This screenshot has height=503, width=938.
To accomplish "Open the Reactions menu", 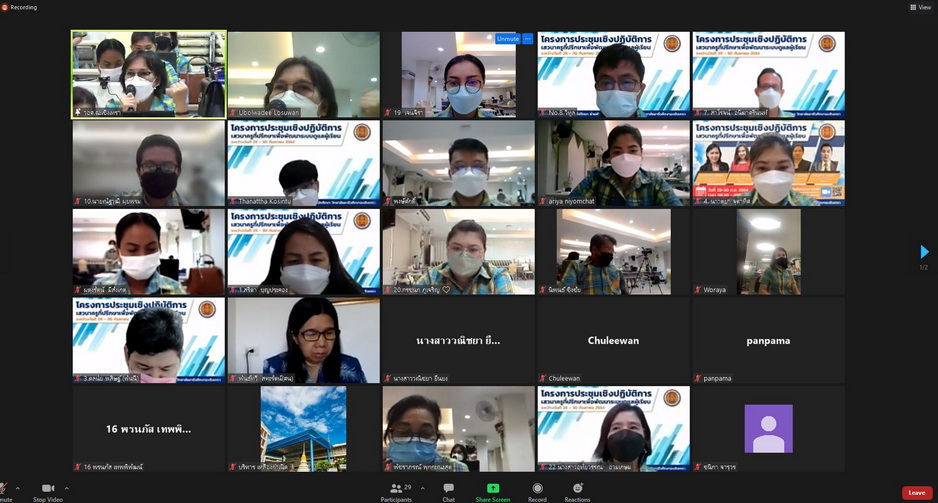I will tap(577, 492).
